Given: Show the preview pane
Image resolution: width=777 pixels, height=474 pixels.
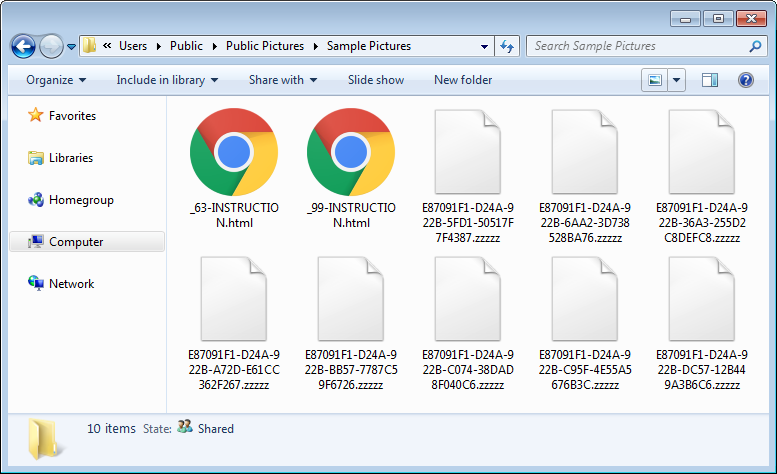Looking at the screenshot, I should click(710, 80).
